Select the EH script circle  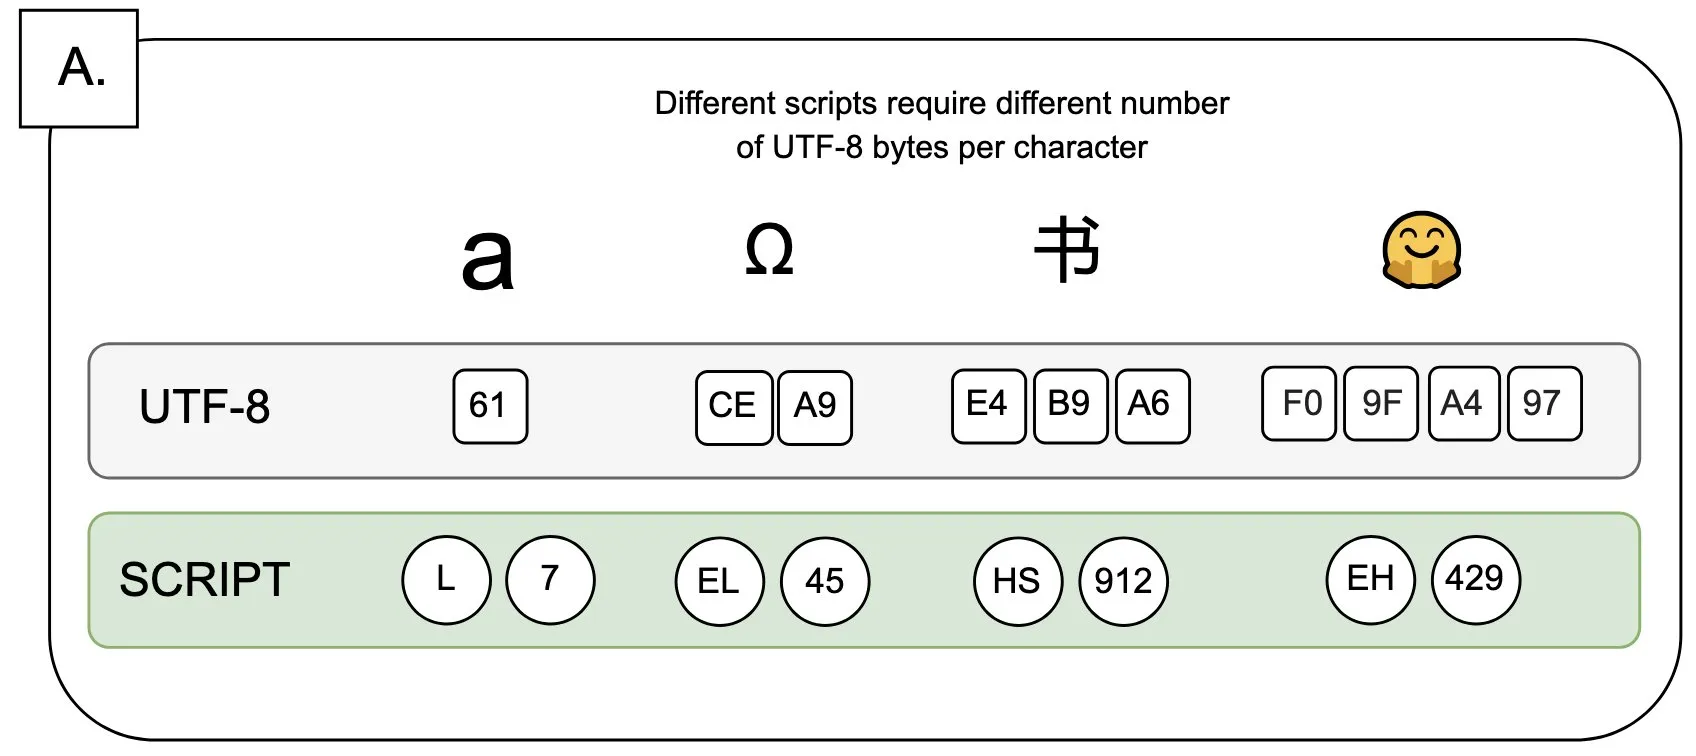(1371, 580)
